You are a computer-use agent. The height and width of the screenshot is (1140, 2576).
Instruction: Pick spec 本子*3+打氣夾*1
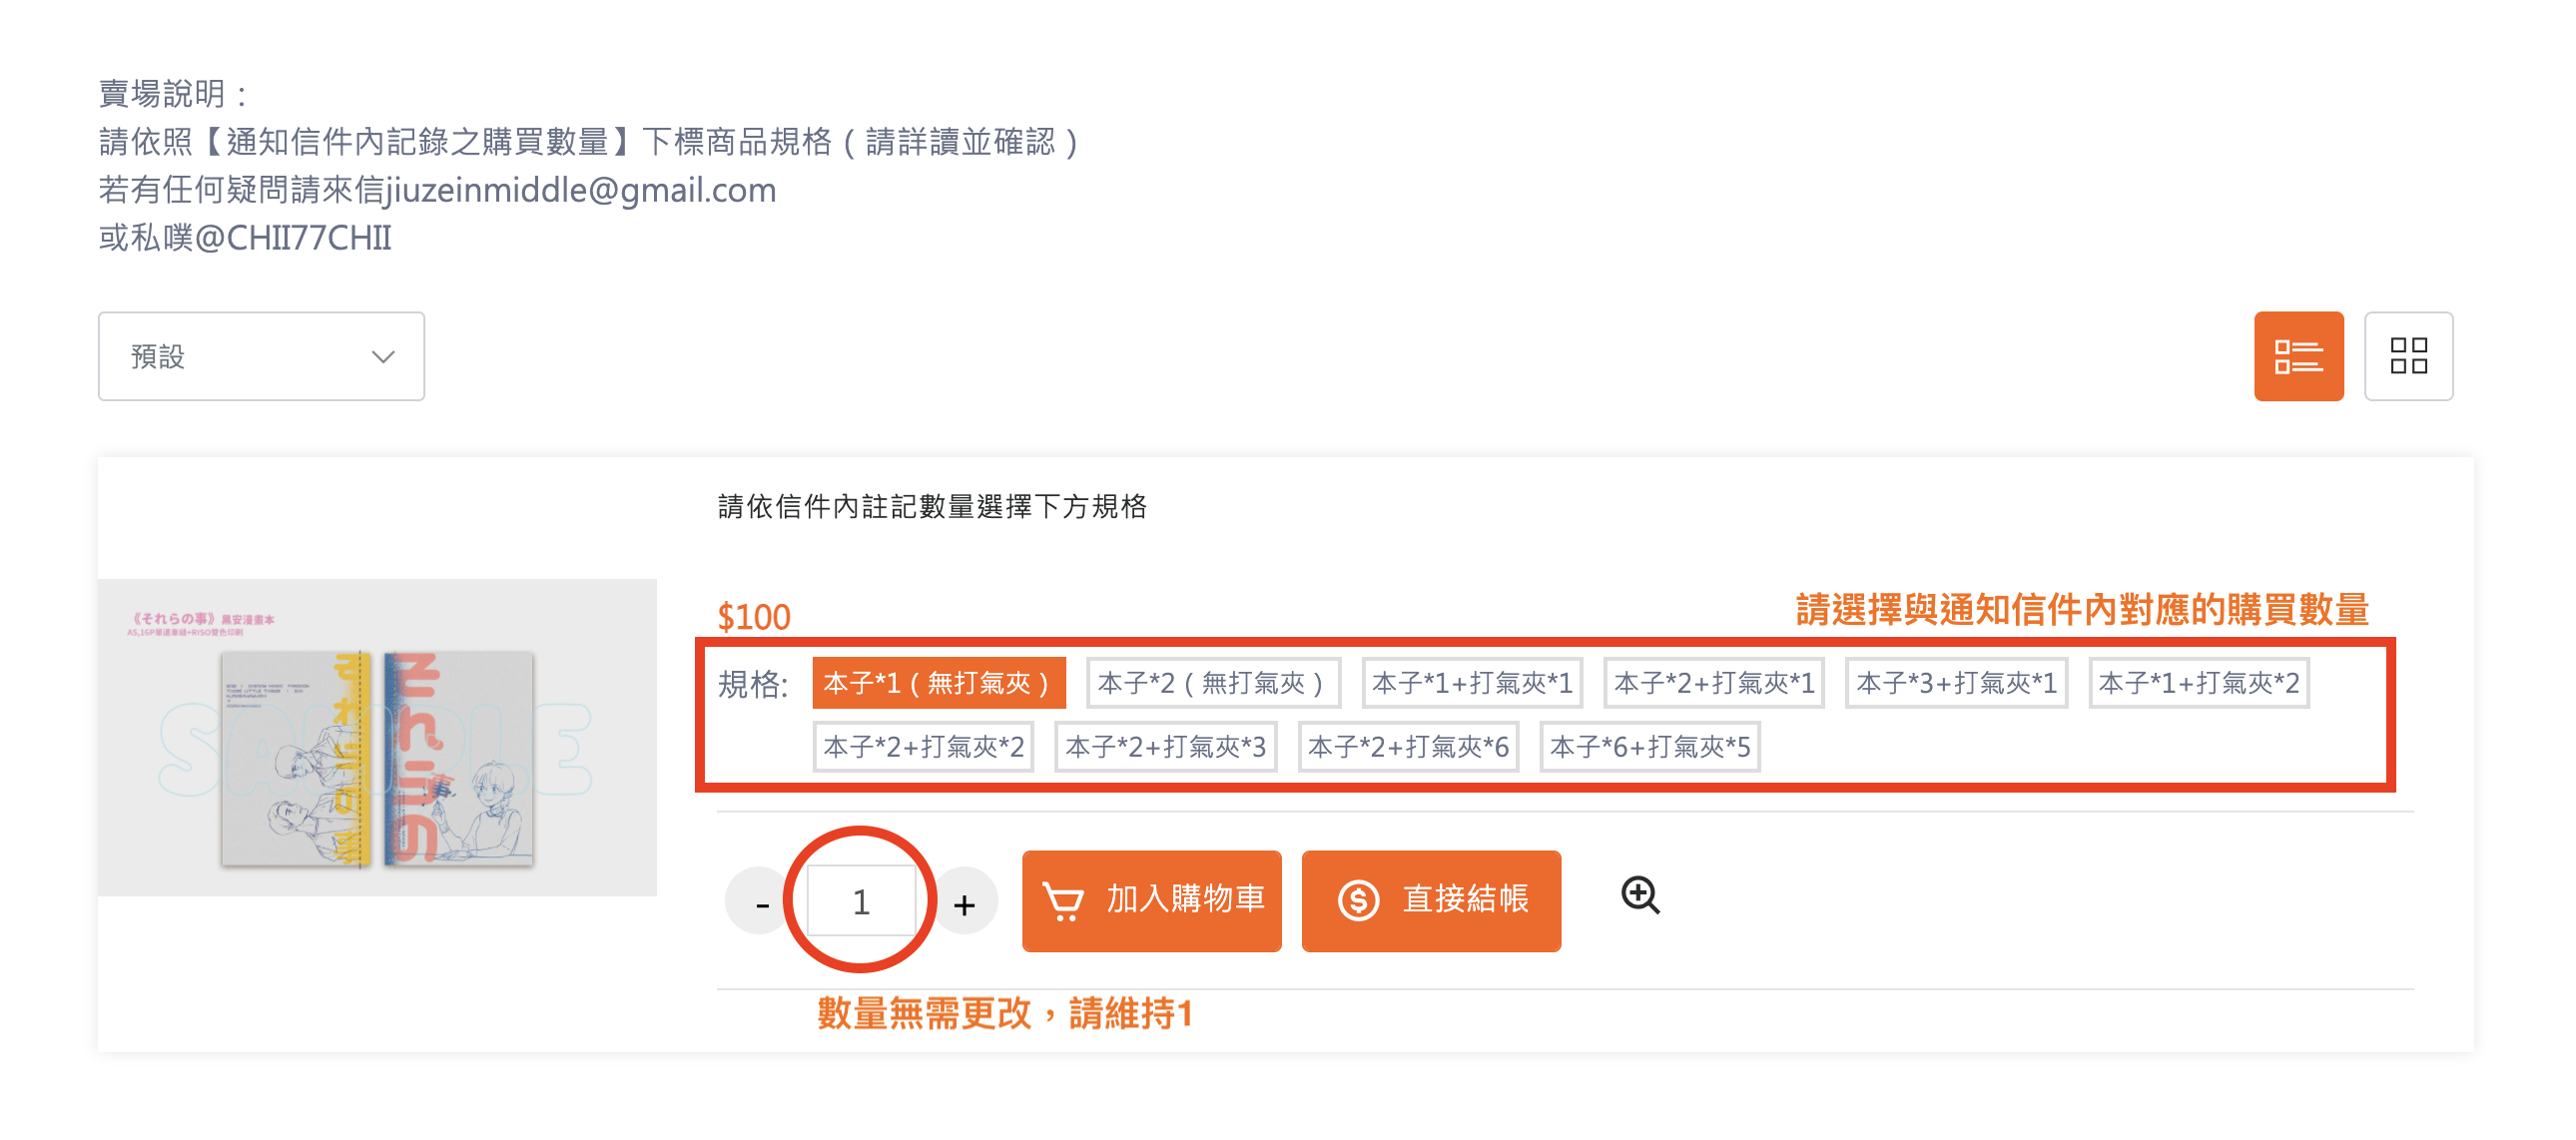(1956, 683)
